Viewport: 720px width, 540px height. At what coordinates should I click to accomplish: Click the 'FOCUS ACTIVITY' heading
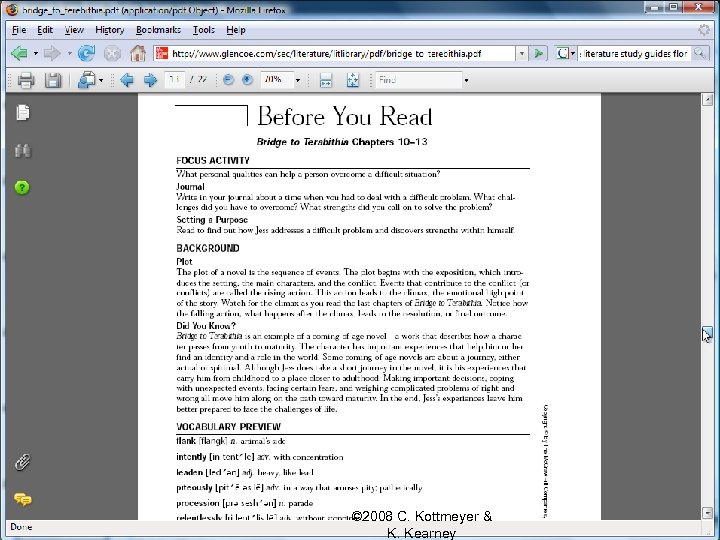click(213, 161)
